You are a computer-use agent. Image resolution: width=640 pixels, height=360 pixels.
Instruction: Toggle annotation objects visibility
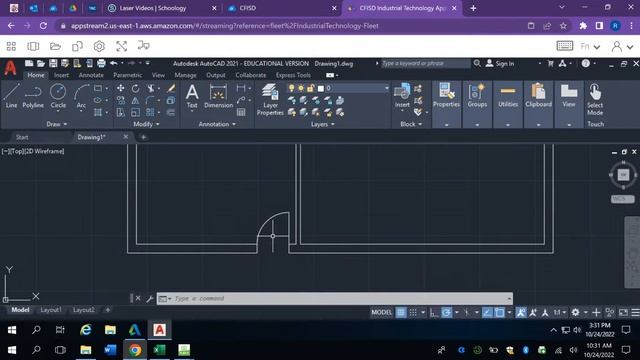[x=521, y=313]
